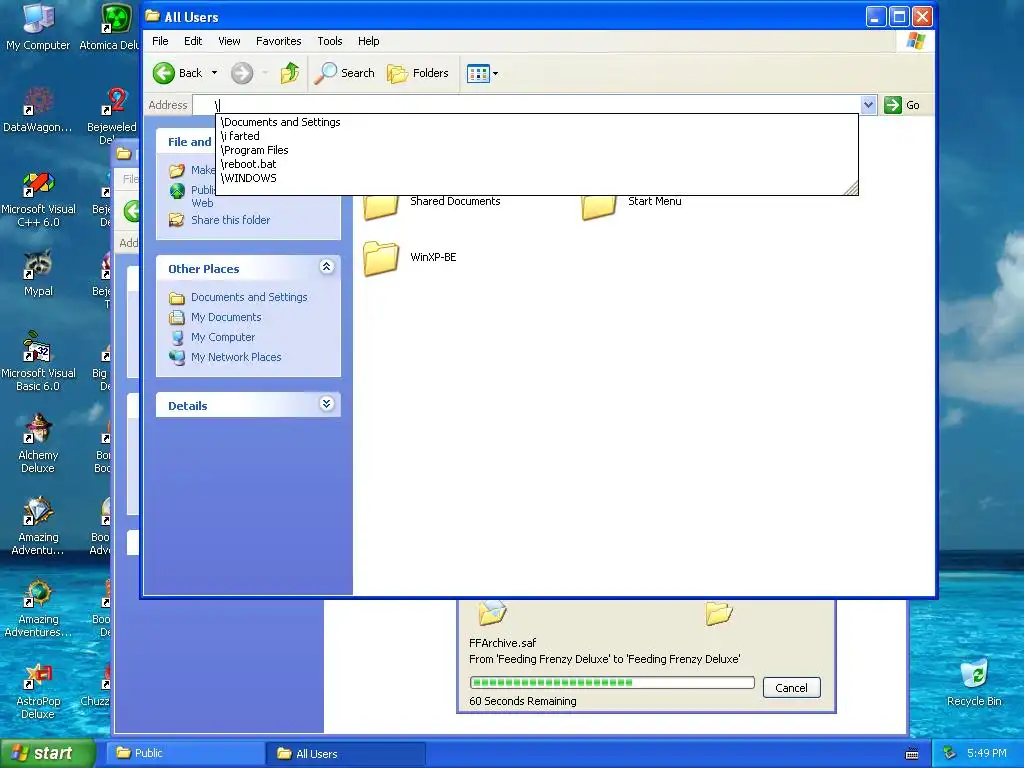Open My Computer link in Other Places
The image size is (1024, 768).
[223, 337]
